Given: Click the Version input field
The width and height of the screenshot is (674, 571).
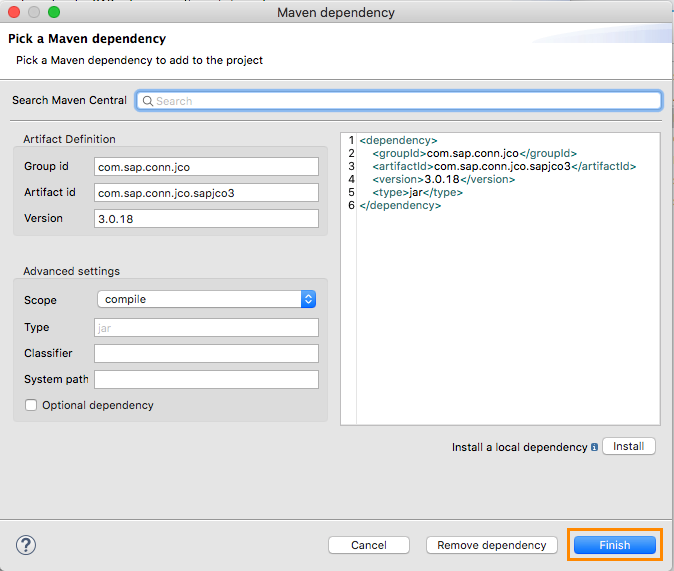Looking at the screenshot, I should (x=206, y=218).
